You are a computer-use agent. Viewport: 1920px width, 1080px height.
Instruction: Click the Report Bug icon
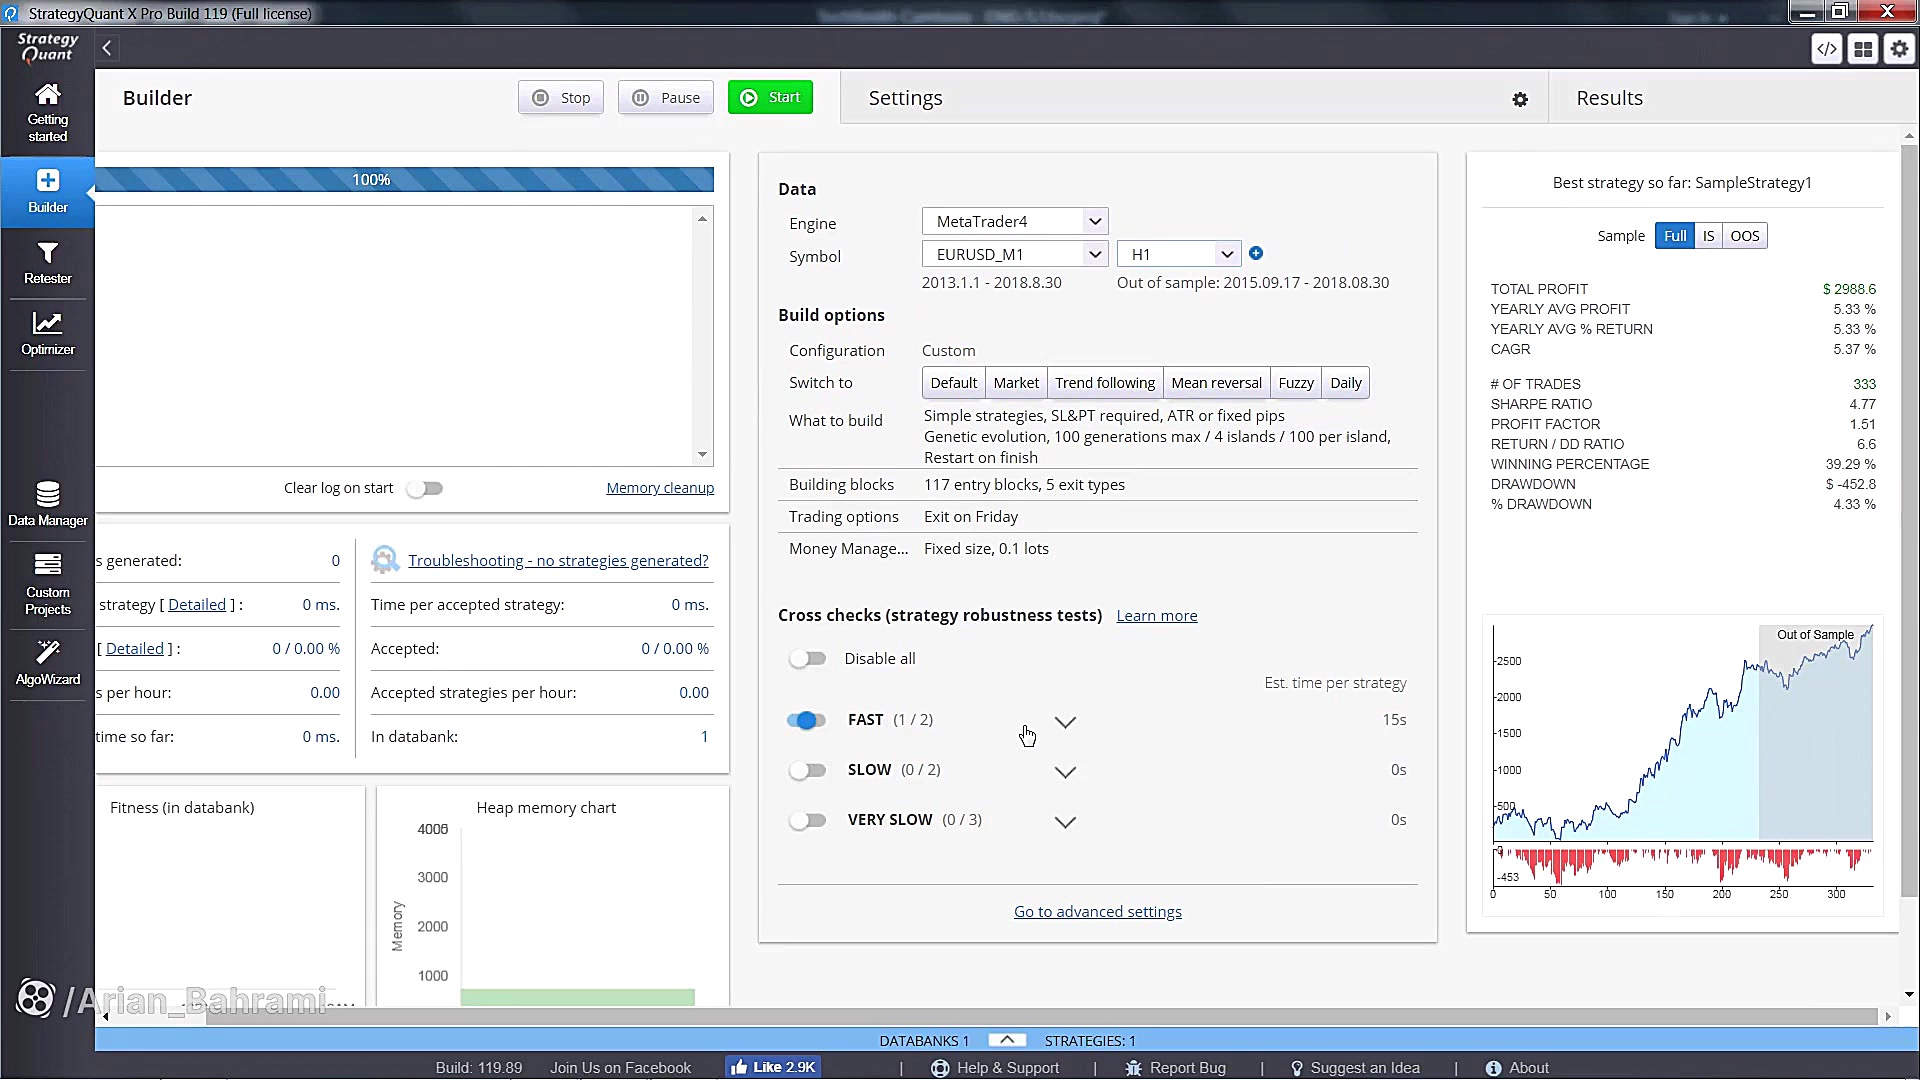coord(1133,1068)
